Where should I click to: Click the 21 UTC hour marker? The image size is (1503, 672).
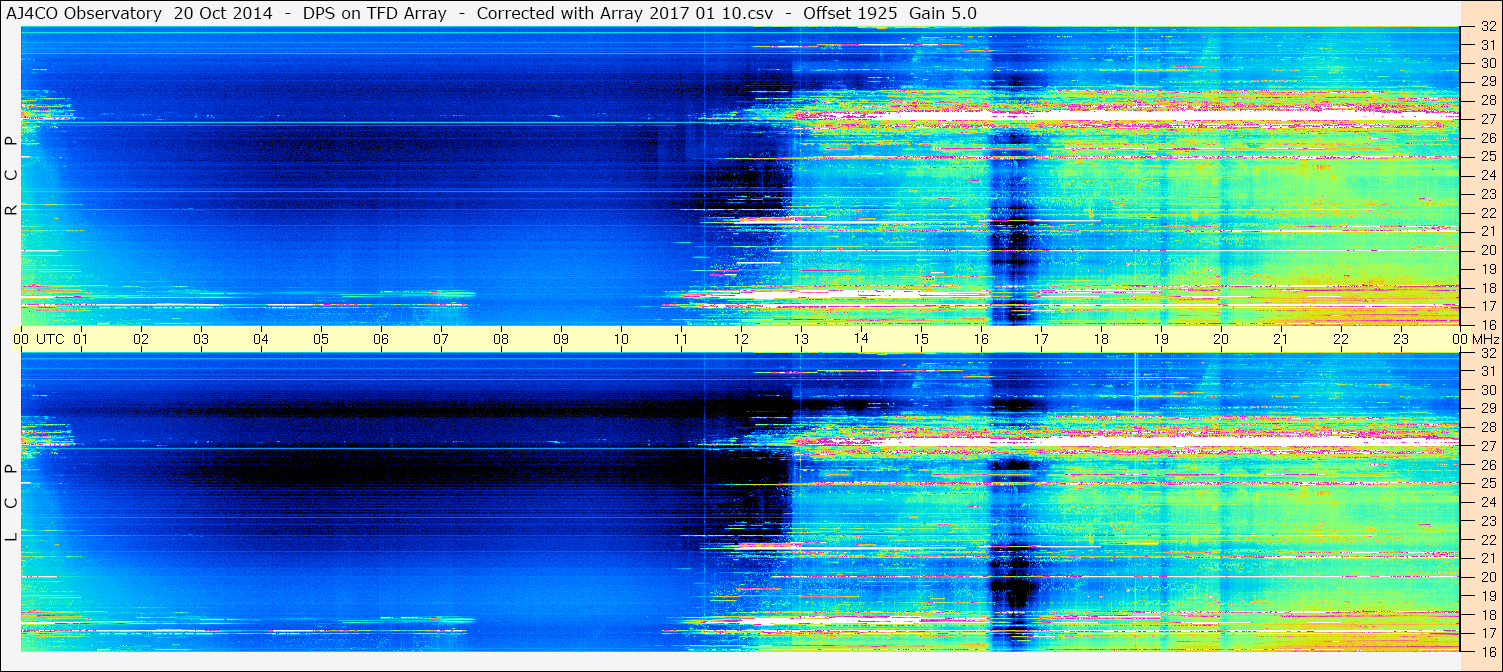pos(1281,339)
